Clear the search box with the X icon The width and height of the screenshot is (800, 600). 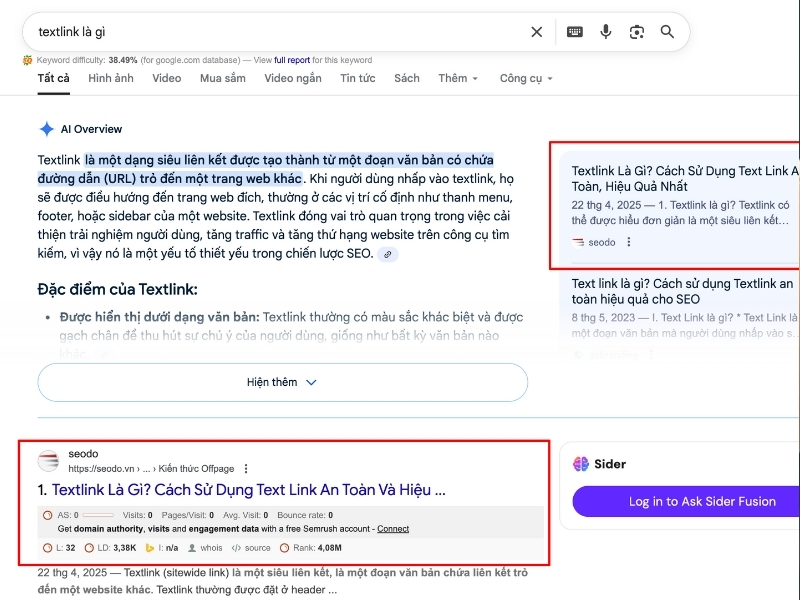[537, 32]
